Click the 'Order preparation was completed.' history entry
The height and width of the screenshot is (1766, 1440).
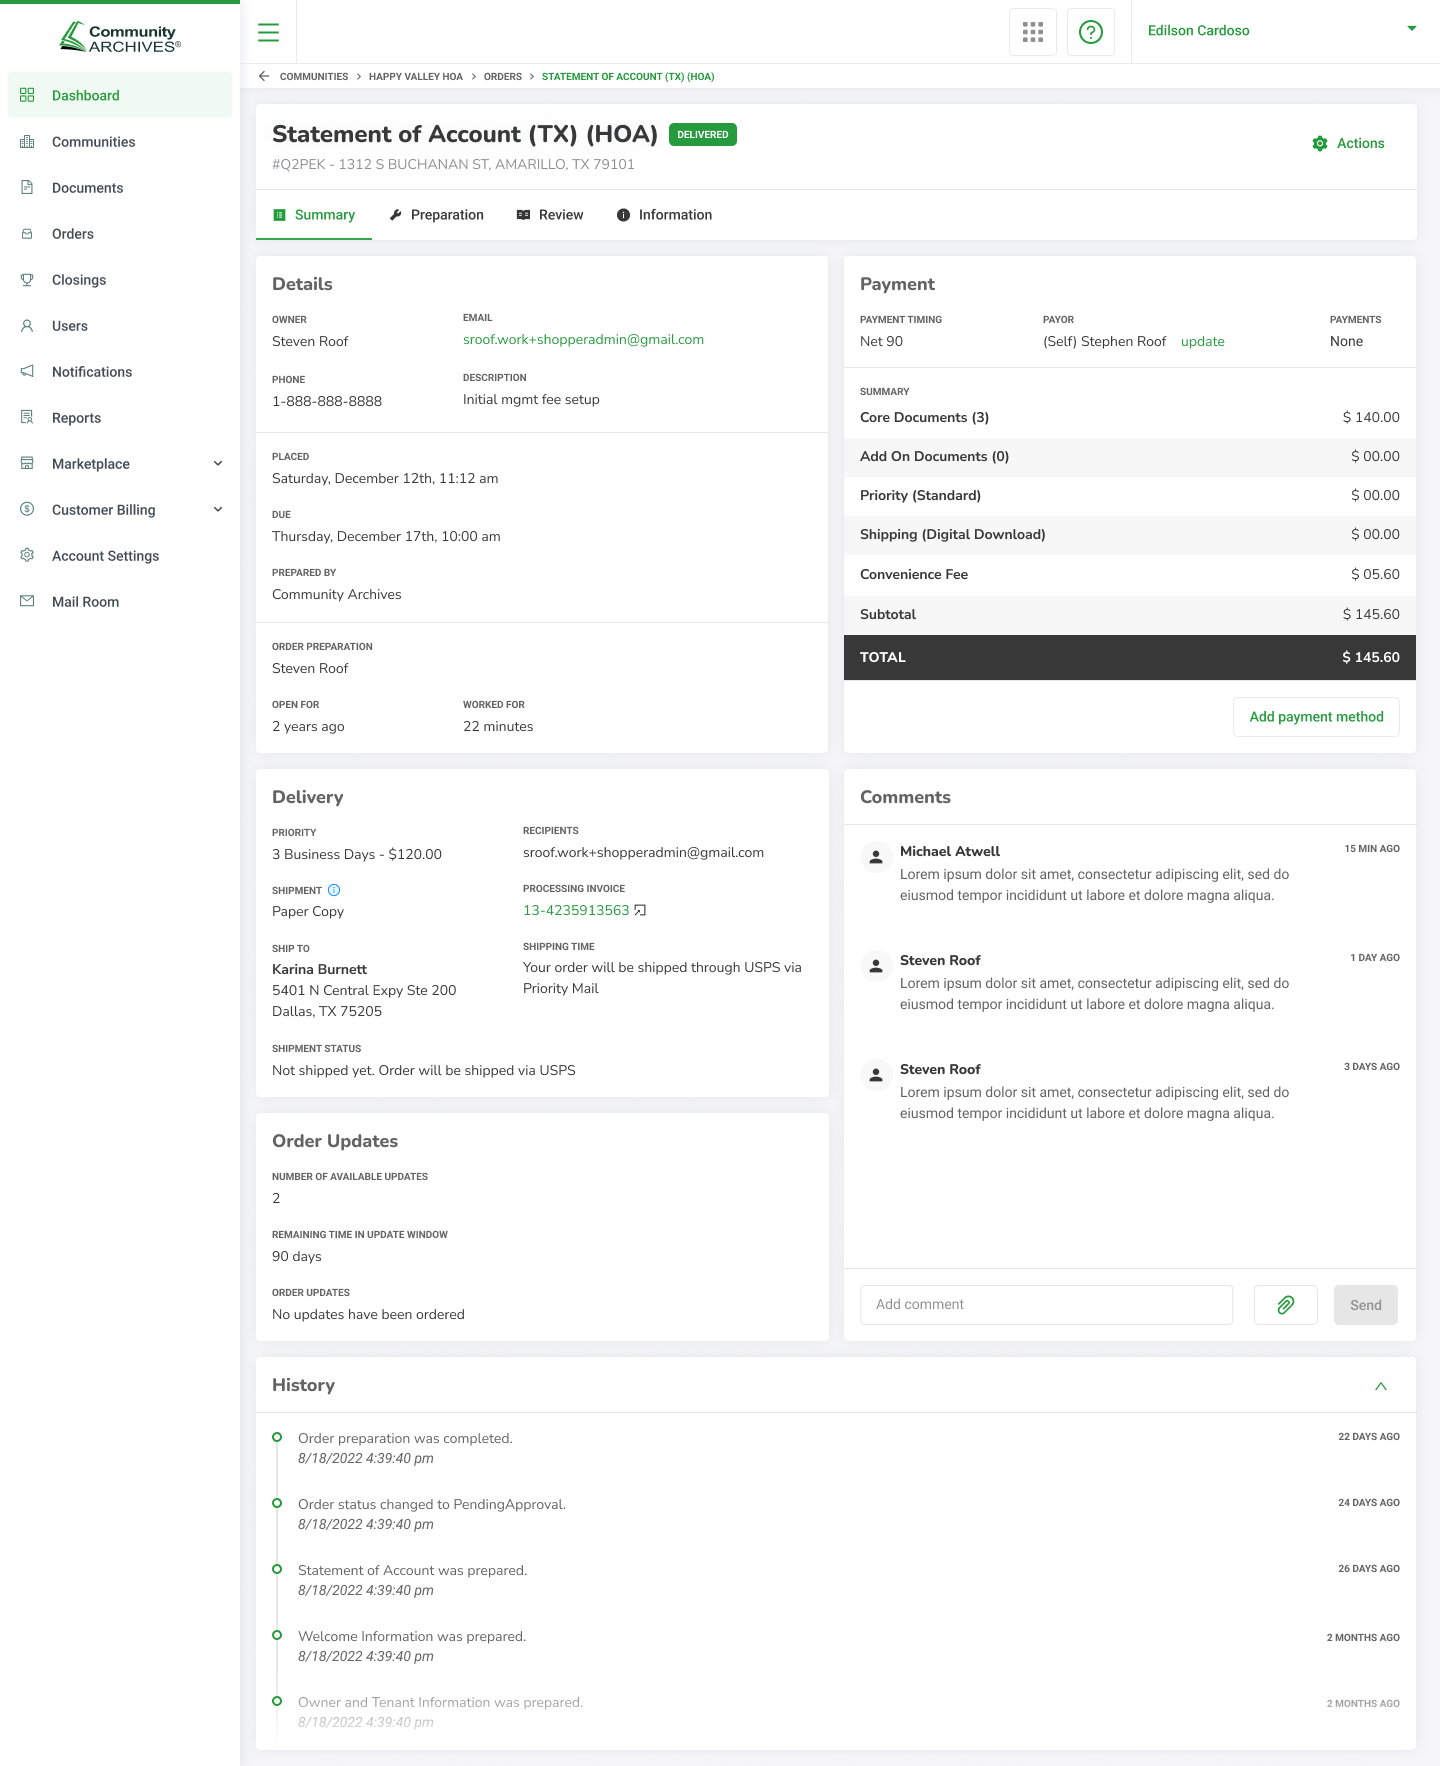click(x=405, y=1439)
